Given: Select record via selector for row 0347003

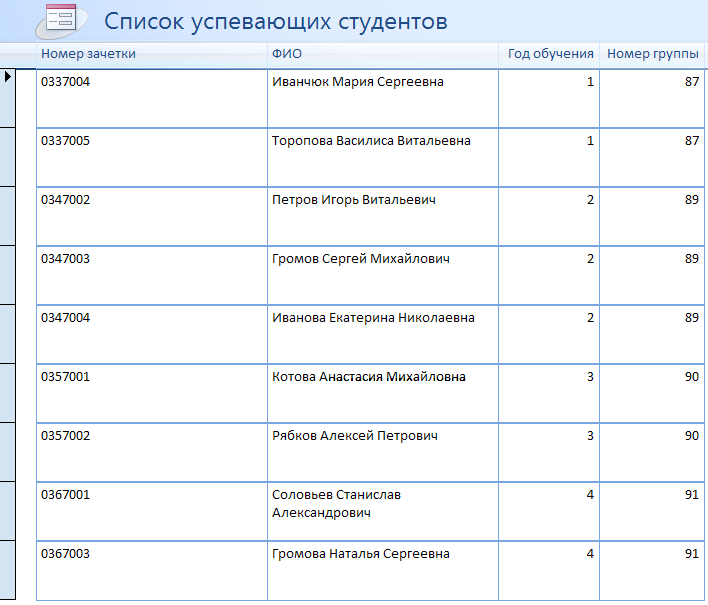Looking at the screenshot, I should point(8,275).
